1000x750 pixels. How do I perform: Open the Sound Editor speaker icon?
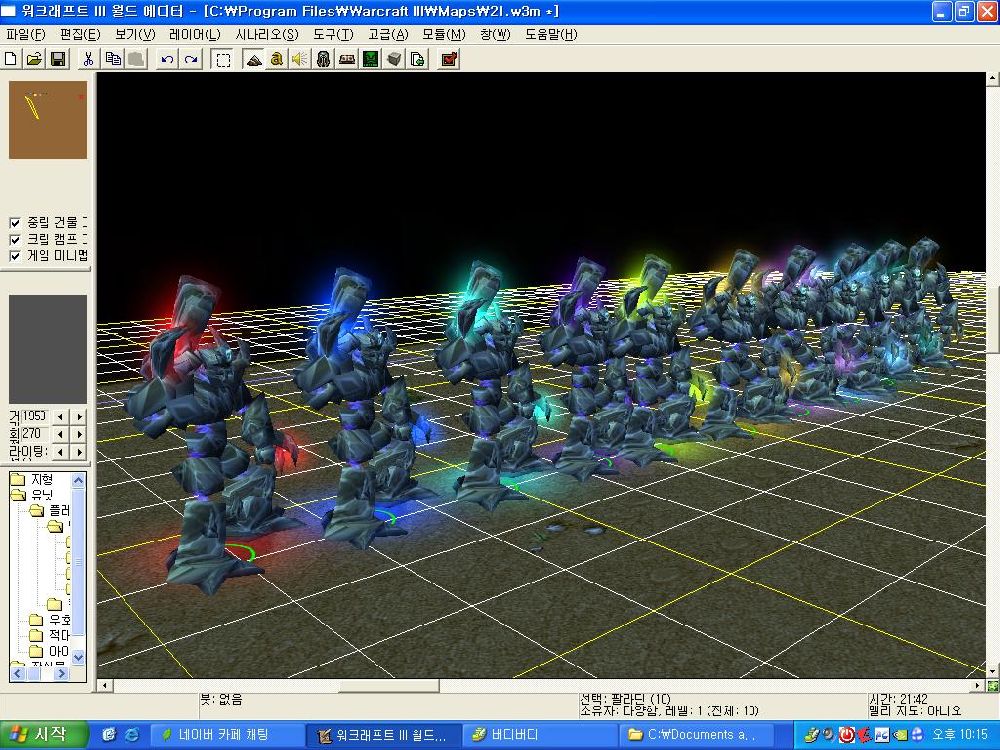299,59
